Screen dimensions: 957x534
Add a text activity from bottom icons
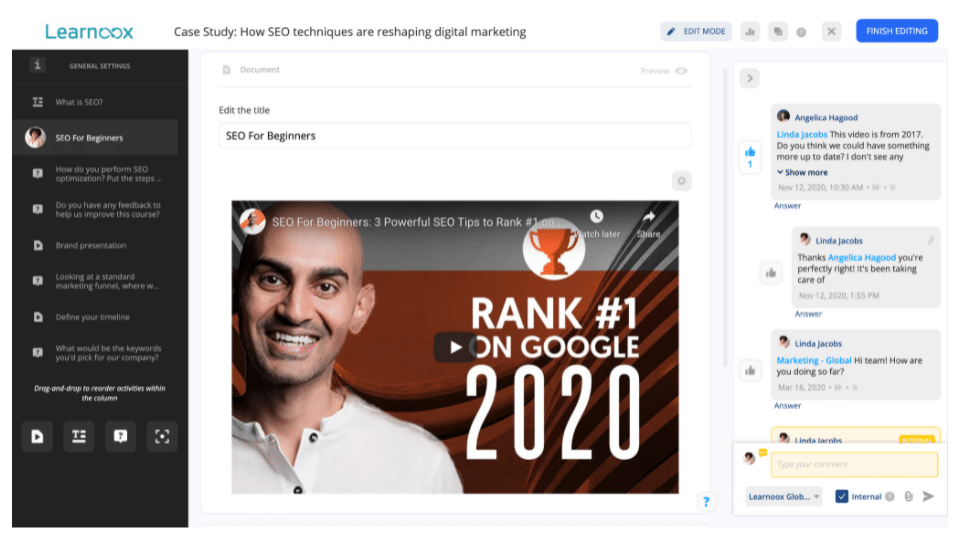79,436
